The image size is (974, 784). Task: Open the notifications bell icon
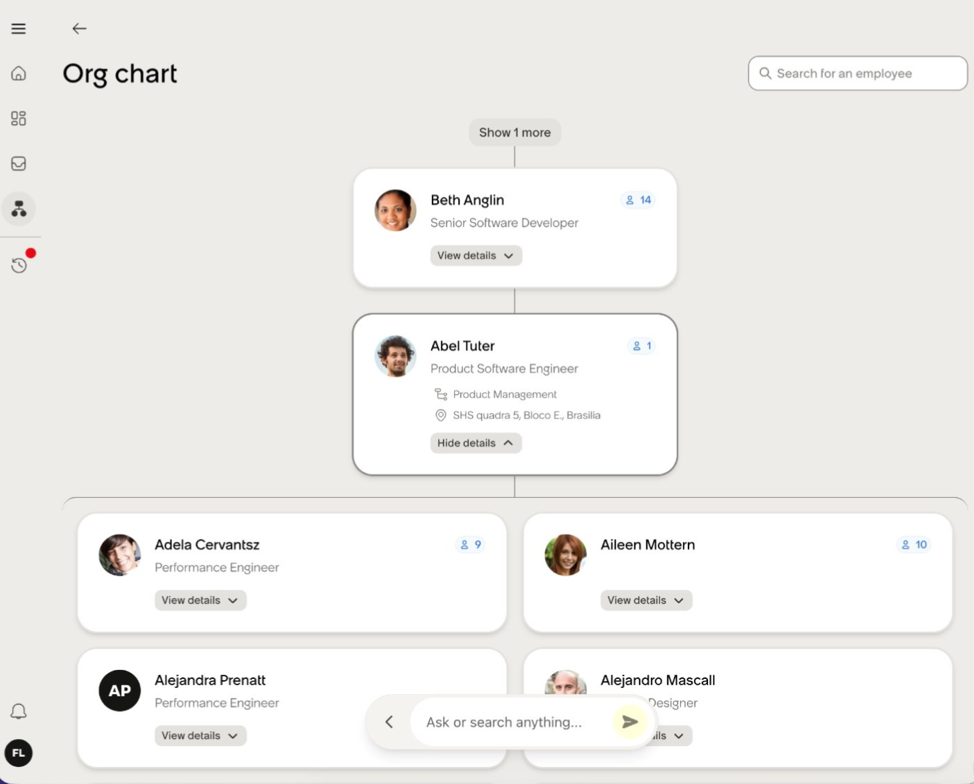click(19, 711)
